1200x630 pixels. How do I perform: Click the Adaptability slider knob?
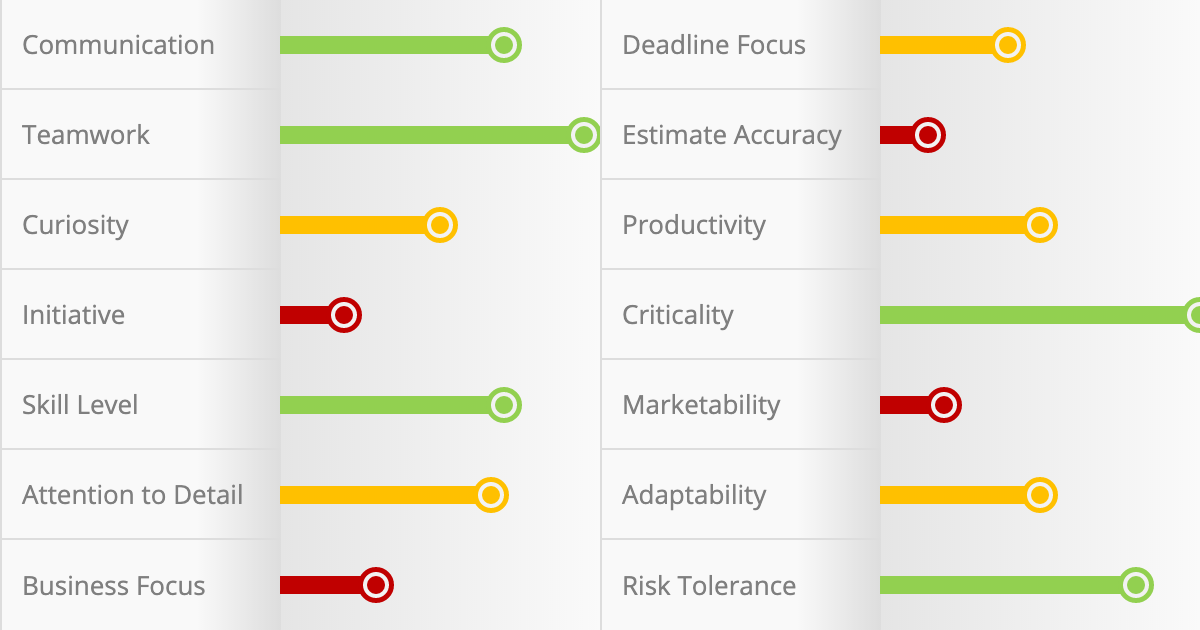click(x=1040, y=495)
